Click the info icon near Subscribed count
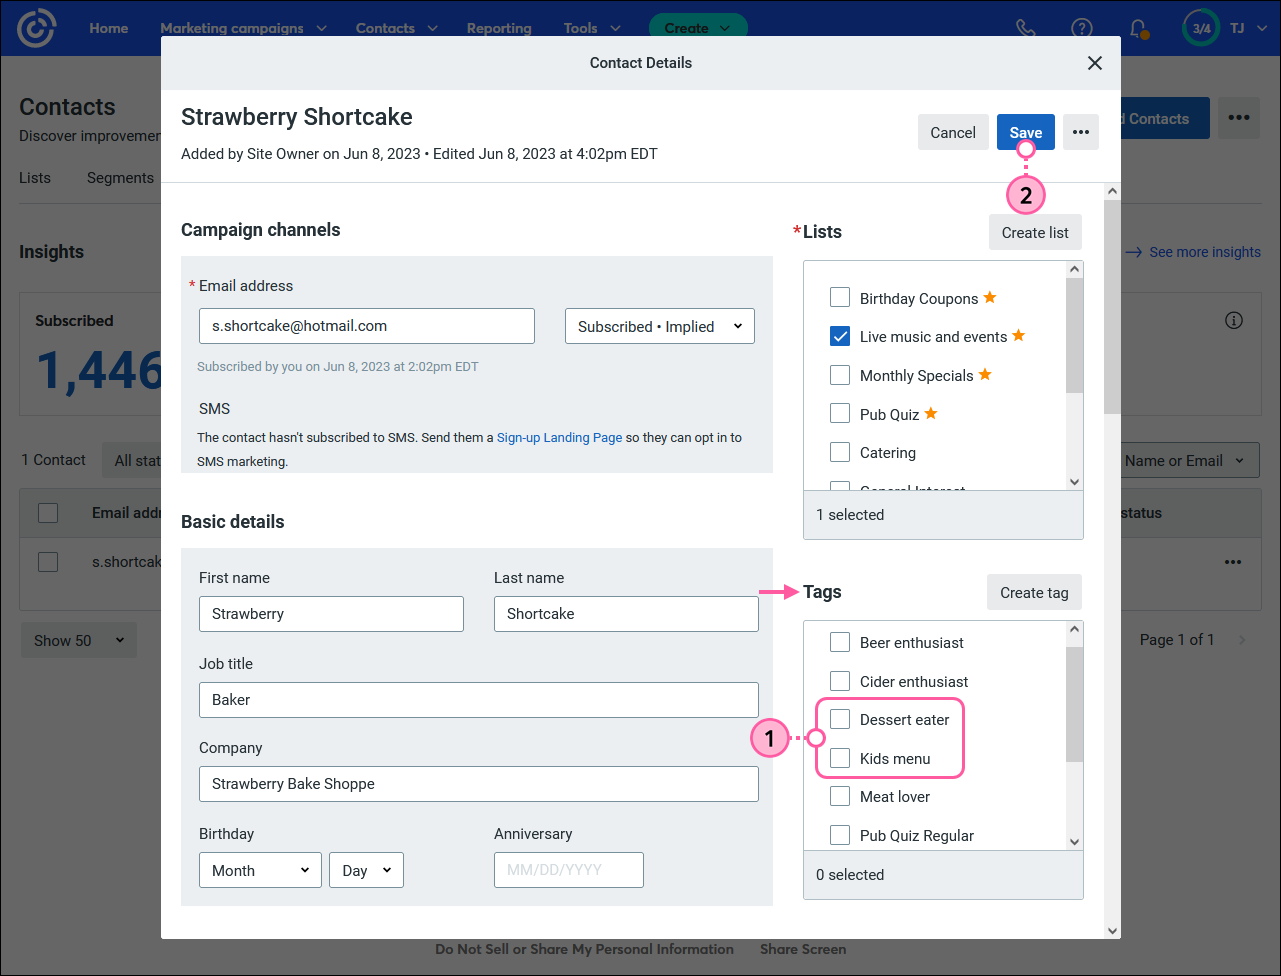The image size is (1281, 976). point(1233,319)
